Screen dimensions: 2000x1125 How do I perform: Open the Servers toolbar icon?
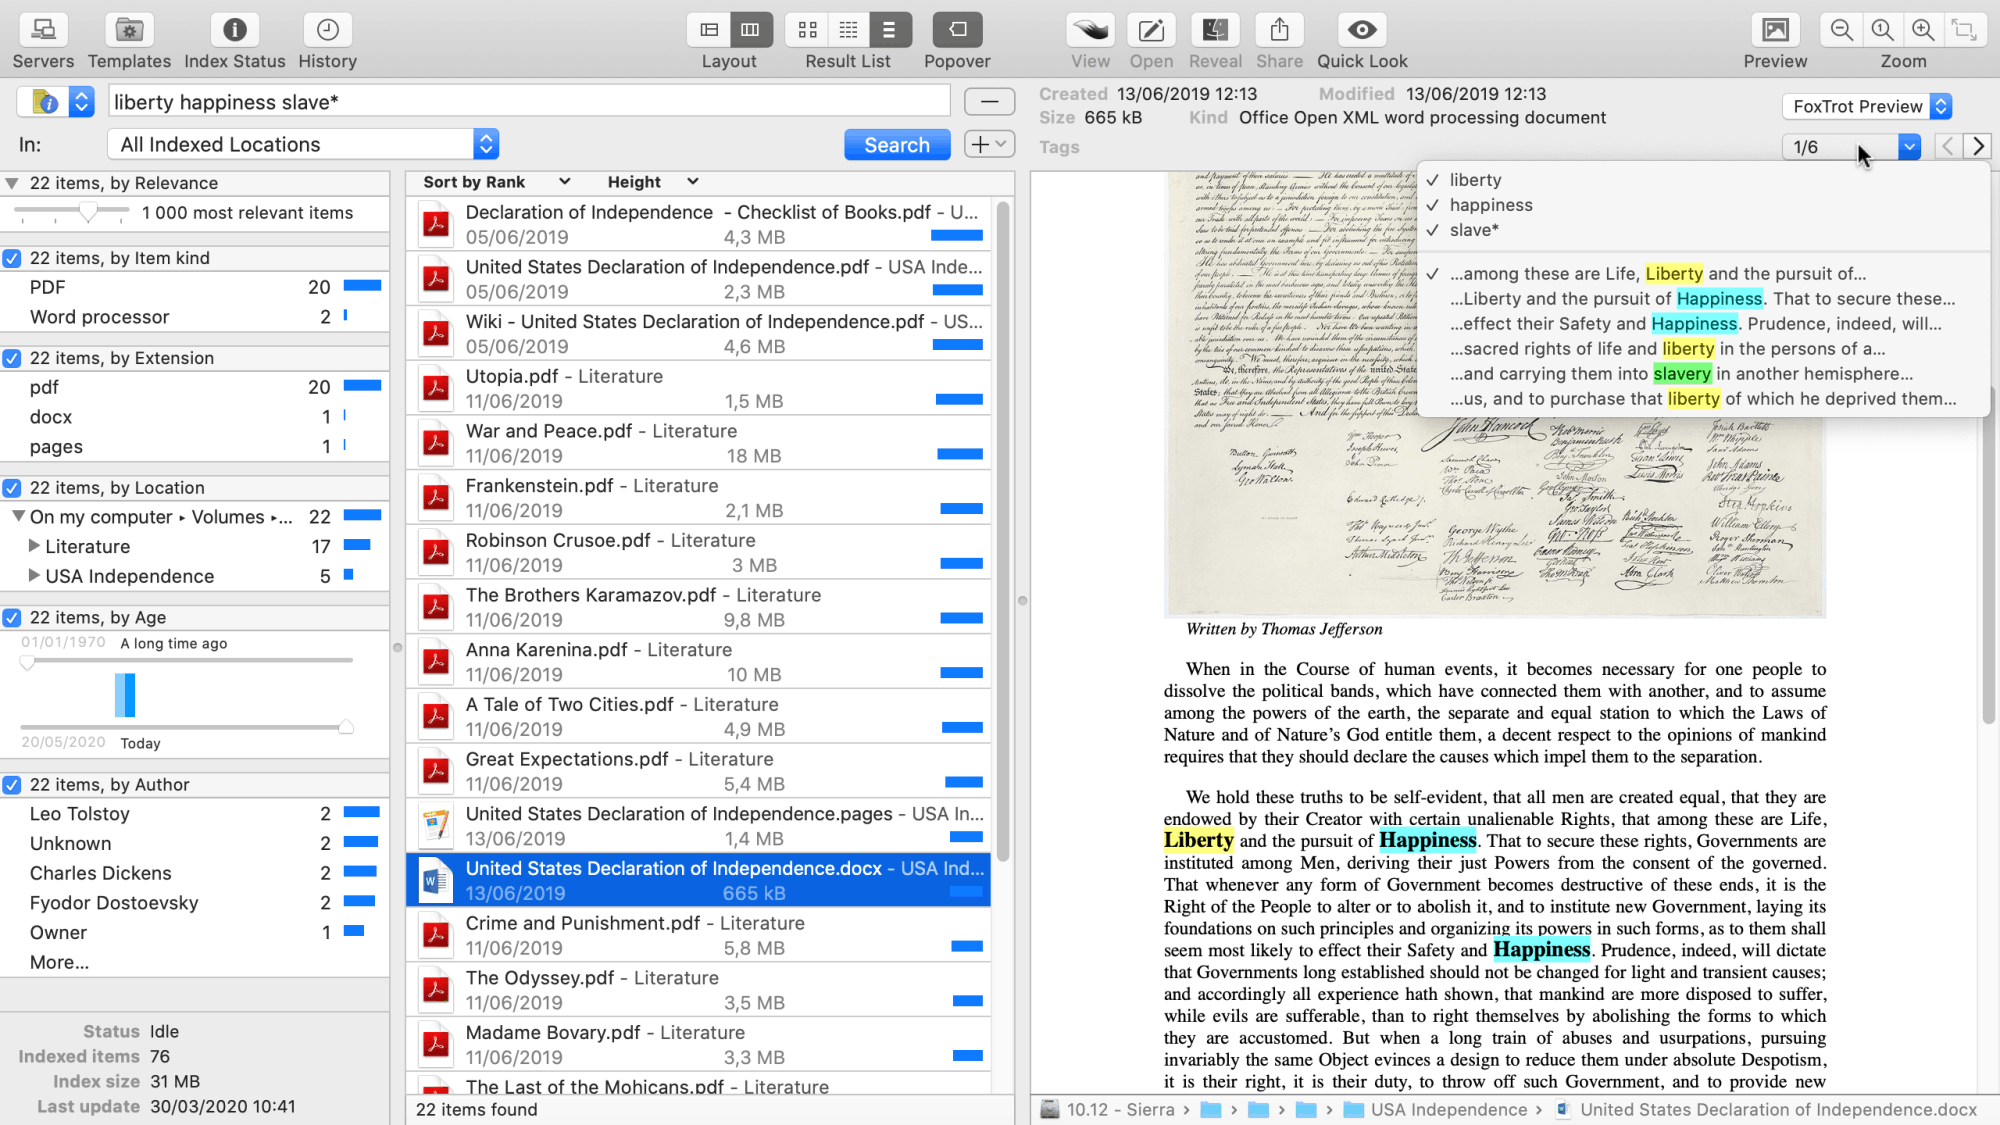(x=43, y=30)
